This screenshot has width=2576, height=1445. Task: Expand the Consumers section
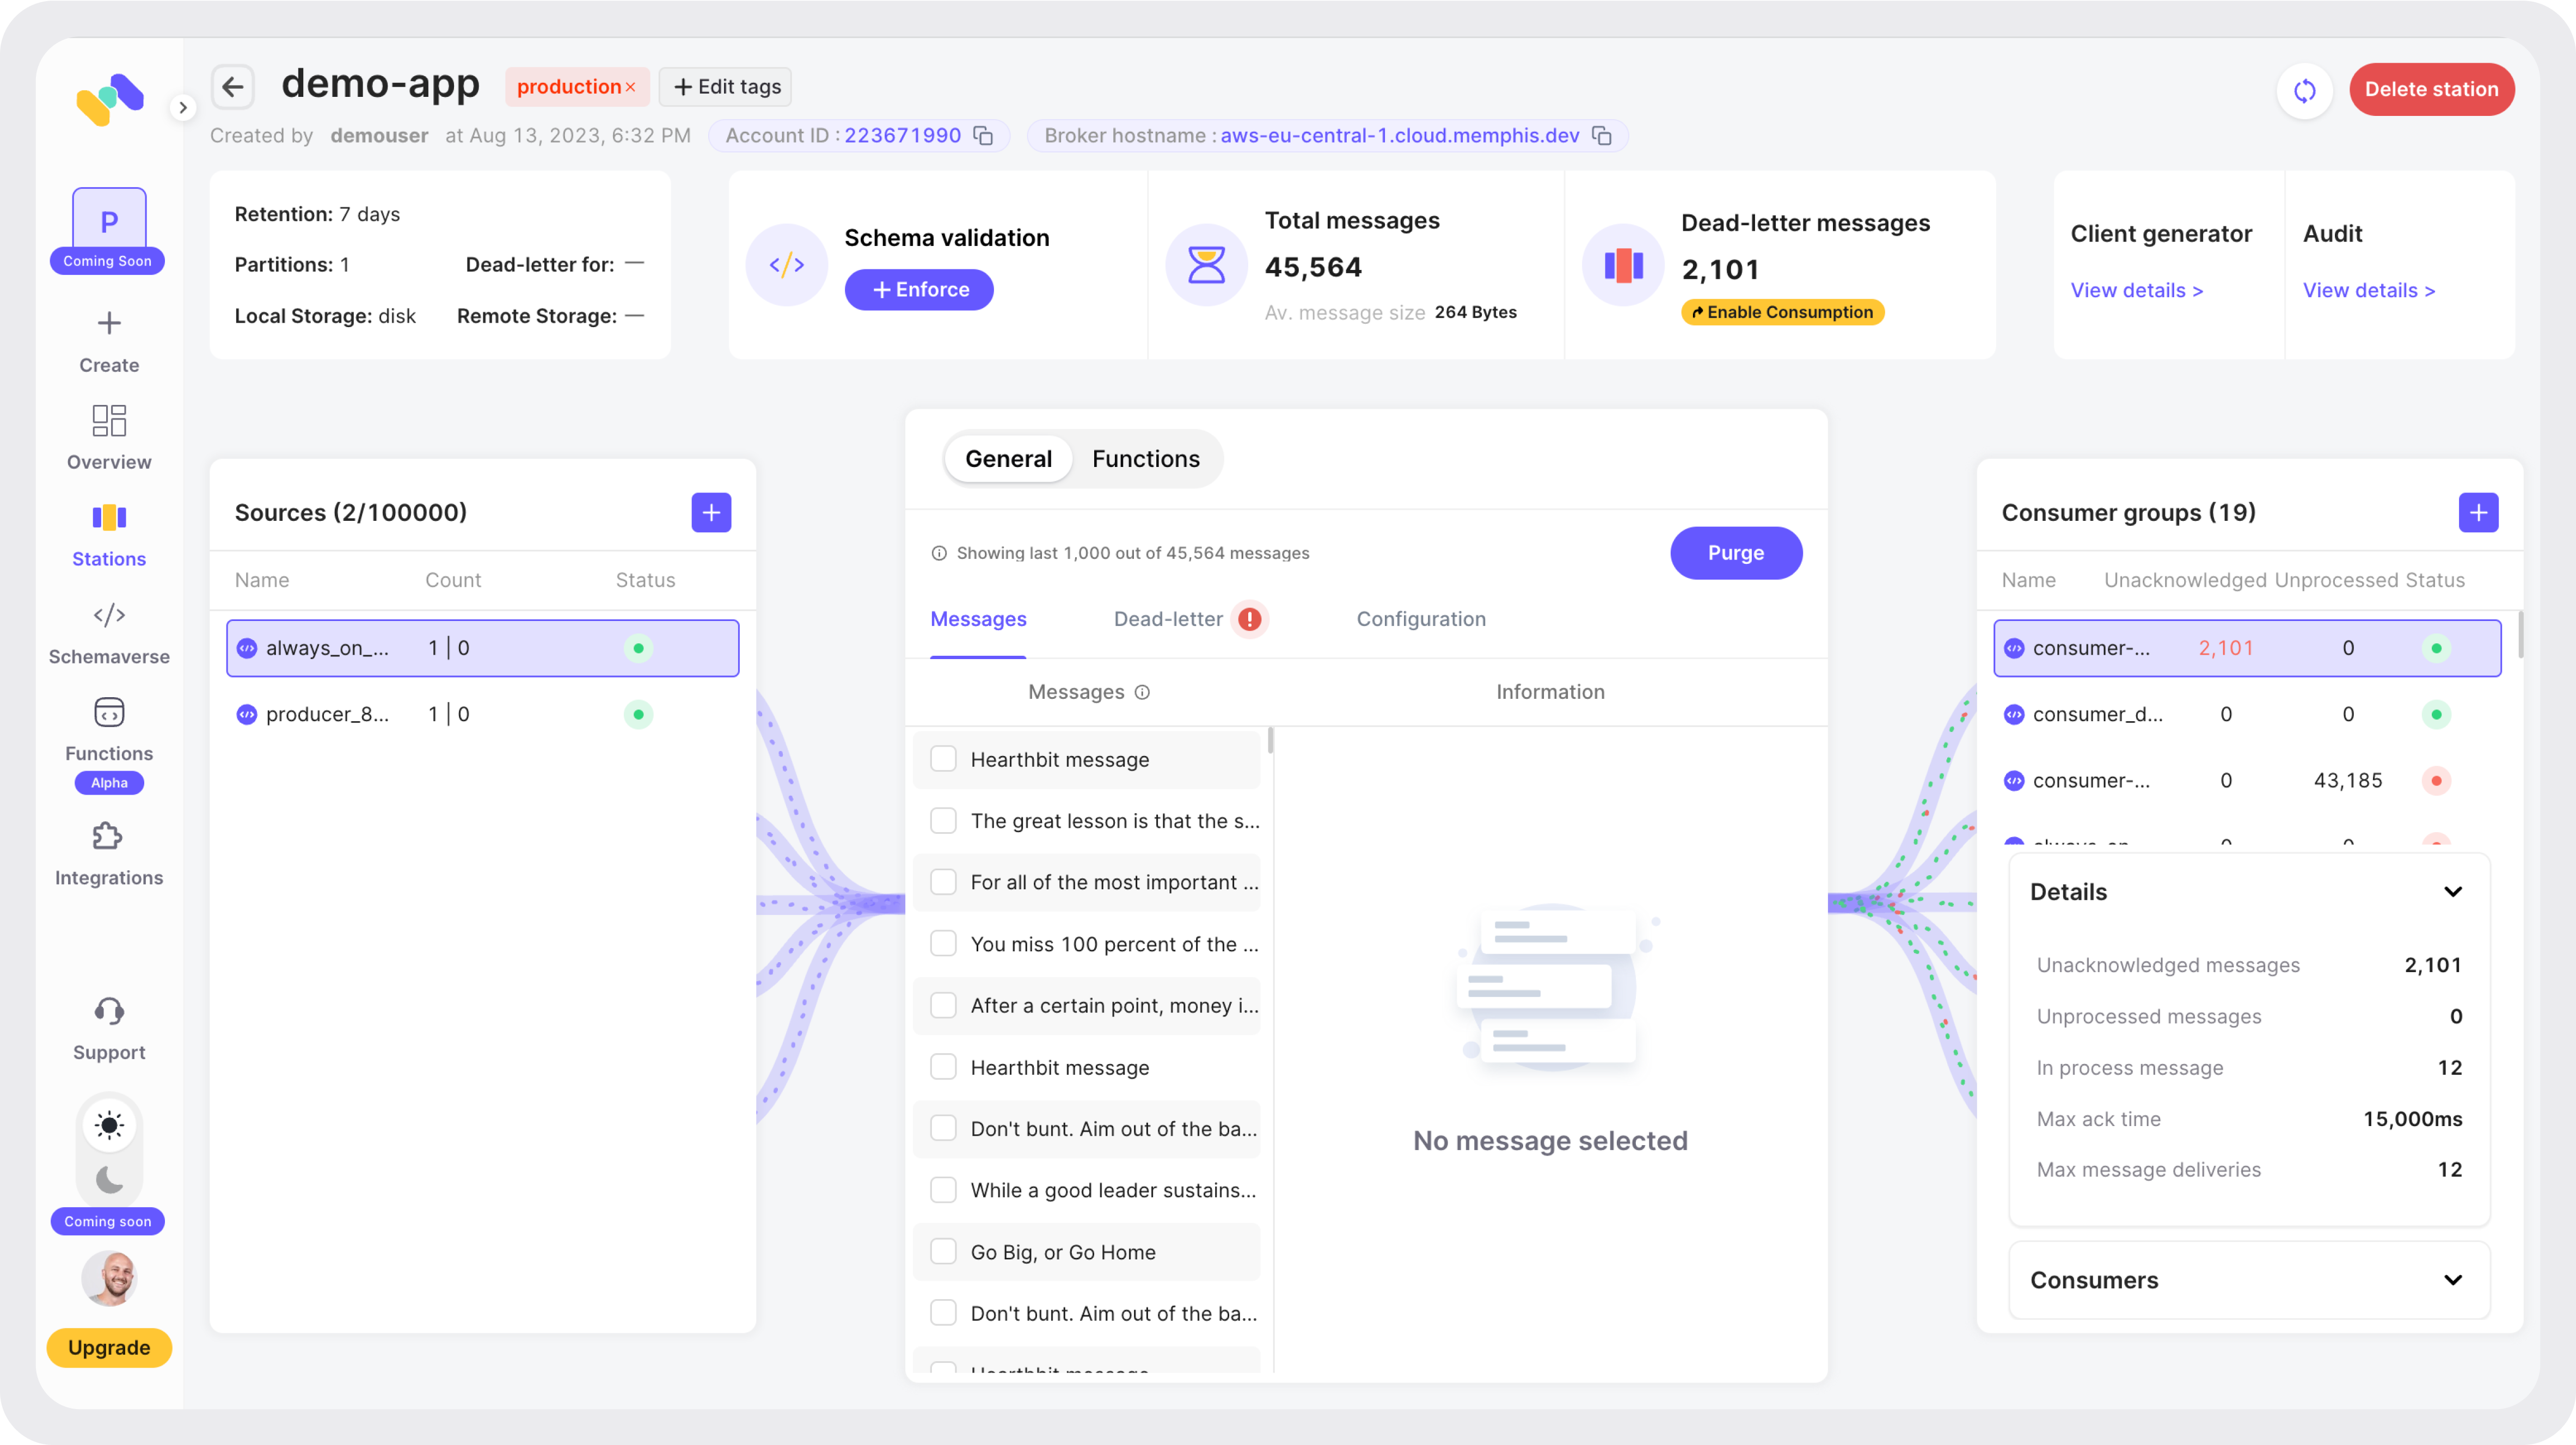pos(2452,1280)
